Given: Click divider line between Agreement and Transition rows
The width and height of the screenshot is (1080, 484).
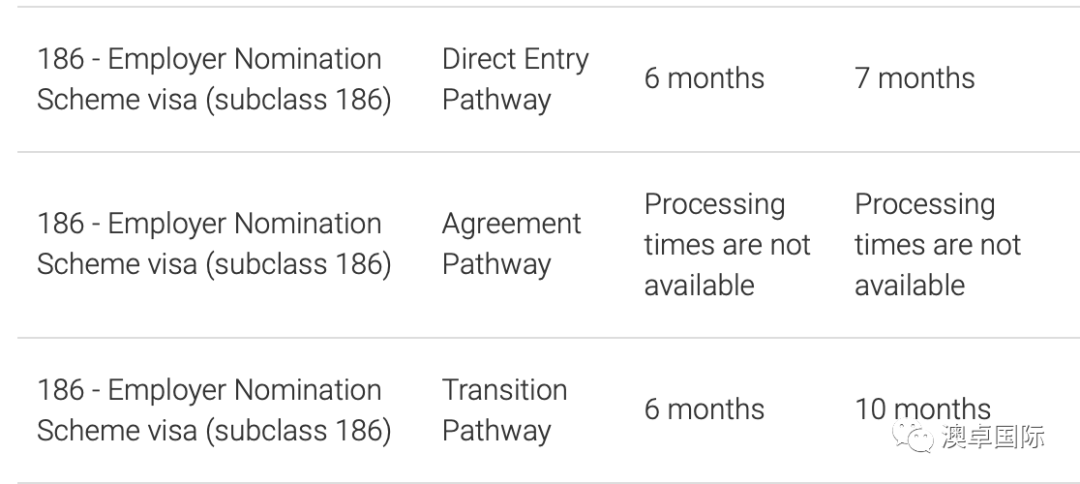Looking at the screenshot, I should 548,337.
